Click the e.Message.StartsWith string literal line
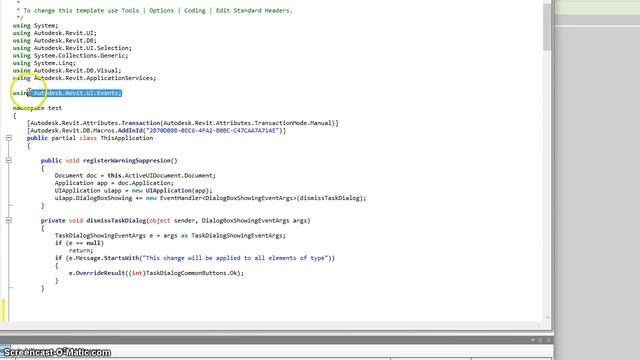 [195, 258]
